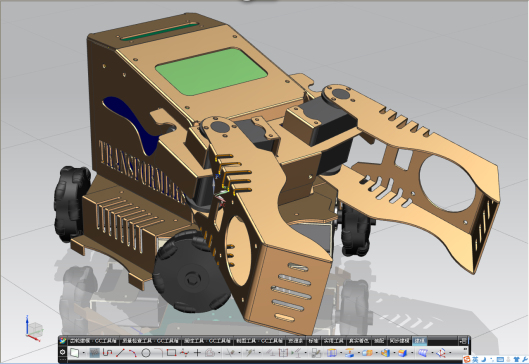
Task: Select the Extrude feature tool
Action: click(332, 353)
